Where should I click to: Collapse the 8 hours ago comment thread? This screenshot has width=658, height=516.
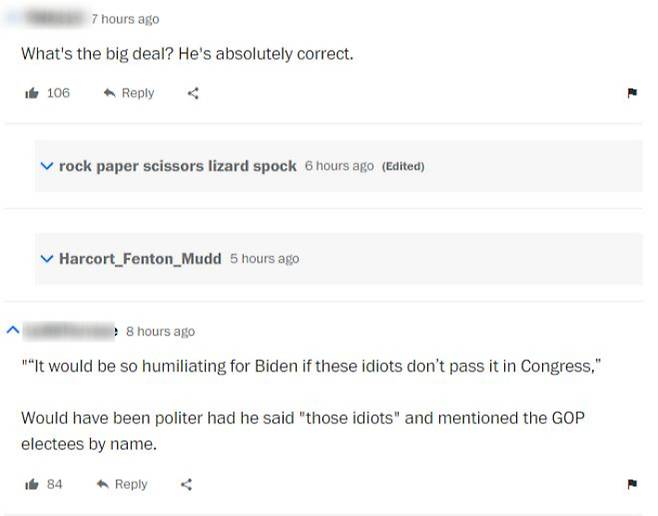12,330
